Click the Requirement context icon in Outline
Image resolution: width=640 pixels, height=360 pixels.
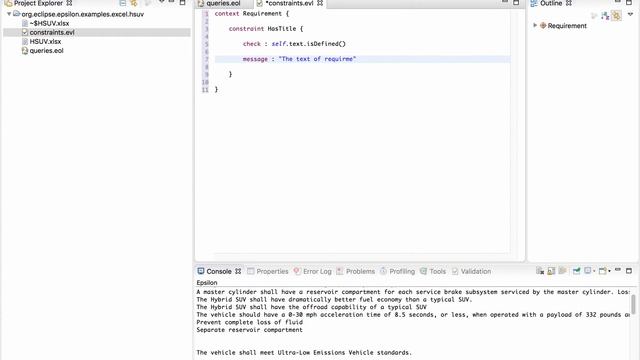tap(543, 26)
